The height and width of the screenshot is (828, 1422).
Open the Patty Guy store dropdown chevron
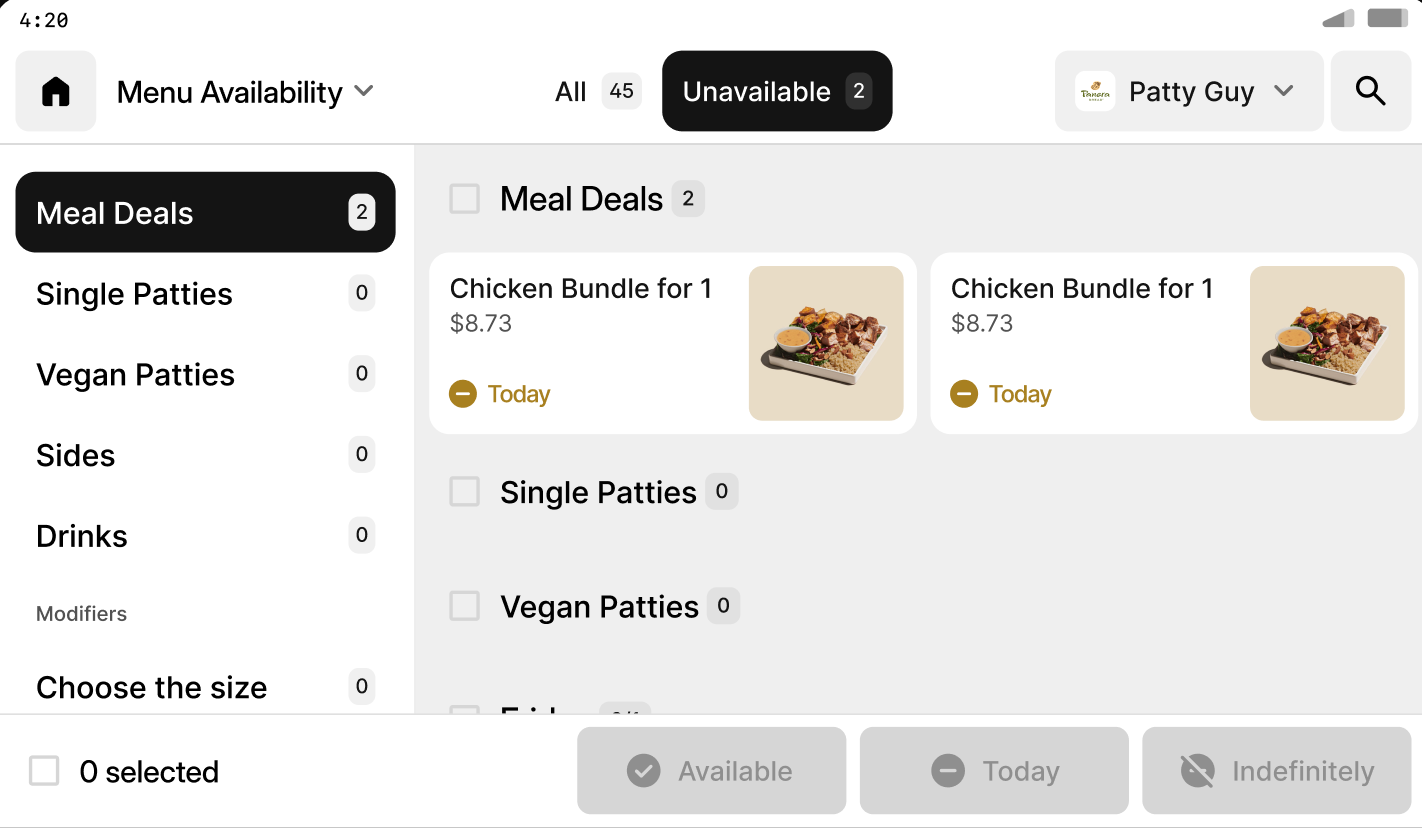coord(1284,91)
